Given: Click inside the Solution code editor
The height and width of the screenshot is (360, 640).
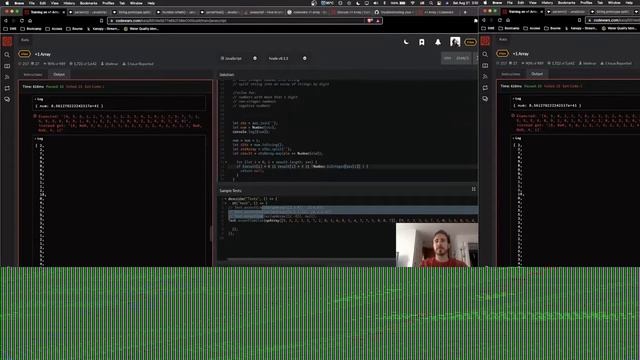Looking at the screenshot, I should pos(347,131).
